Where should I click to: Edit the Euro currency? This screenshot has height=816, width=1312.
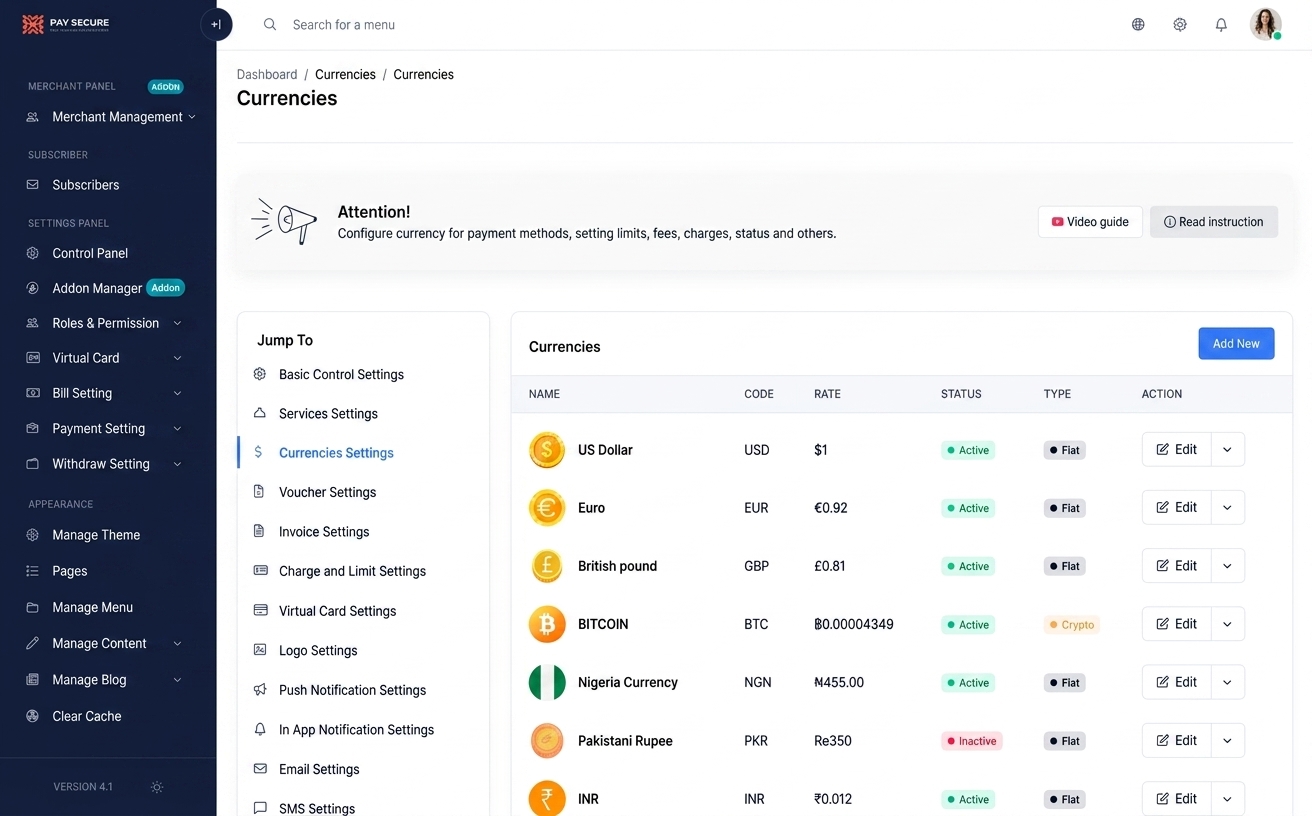(1176, 508)
